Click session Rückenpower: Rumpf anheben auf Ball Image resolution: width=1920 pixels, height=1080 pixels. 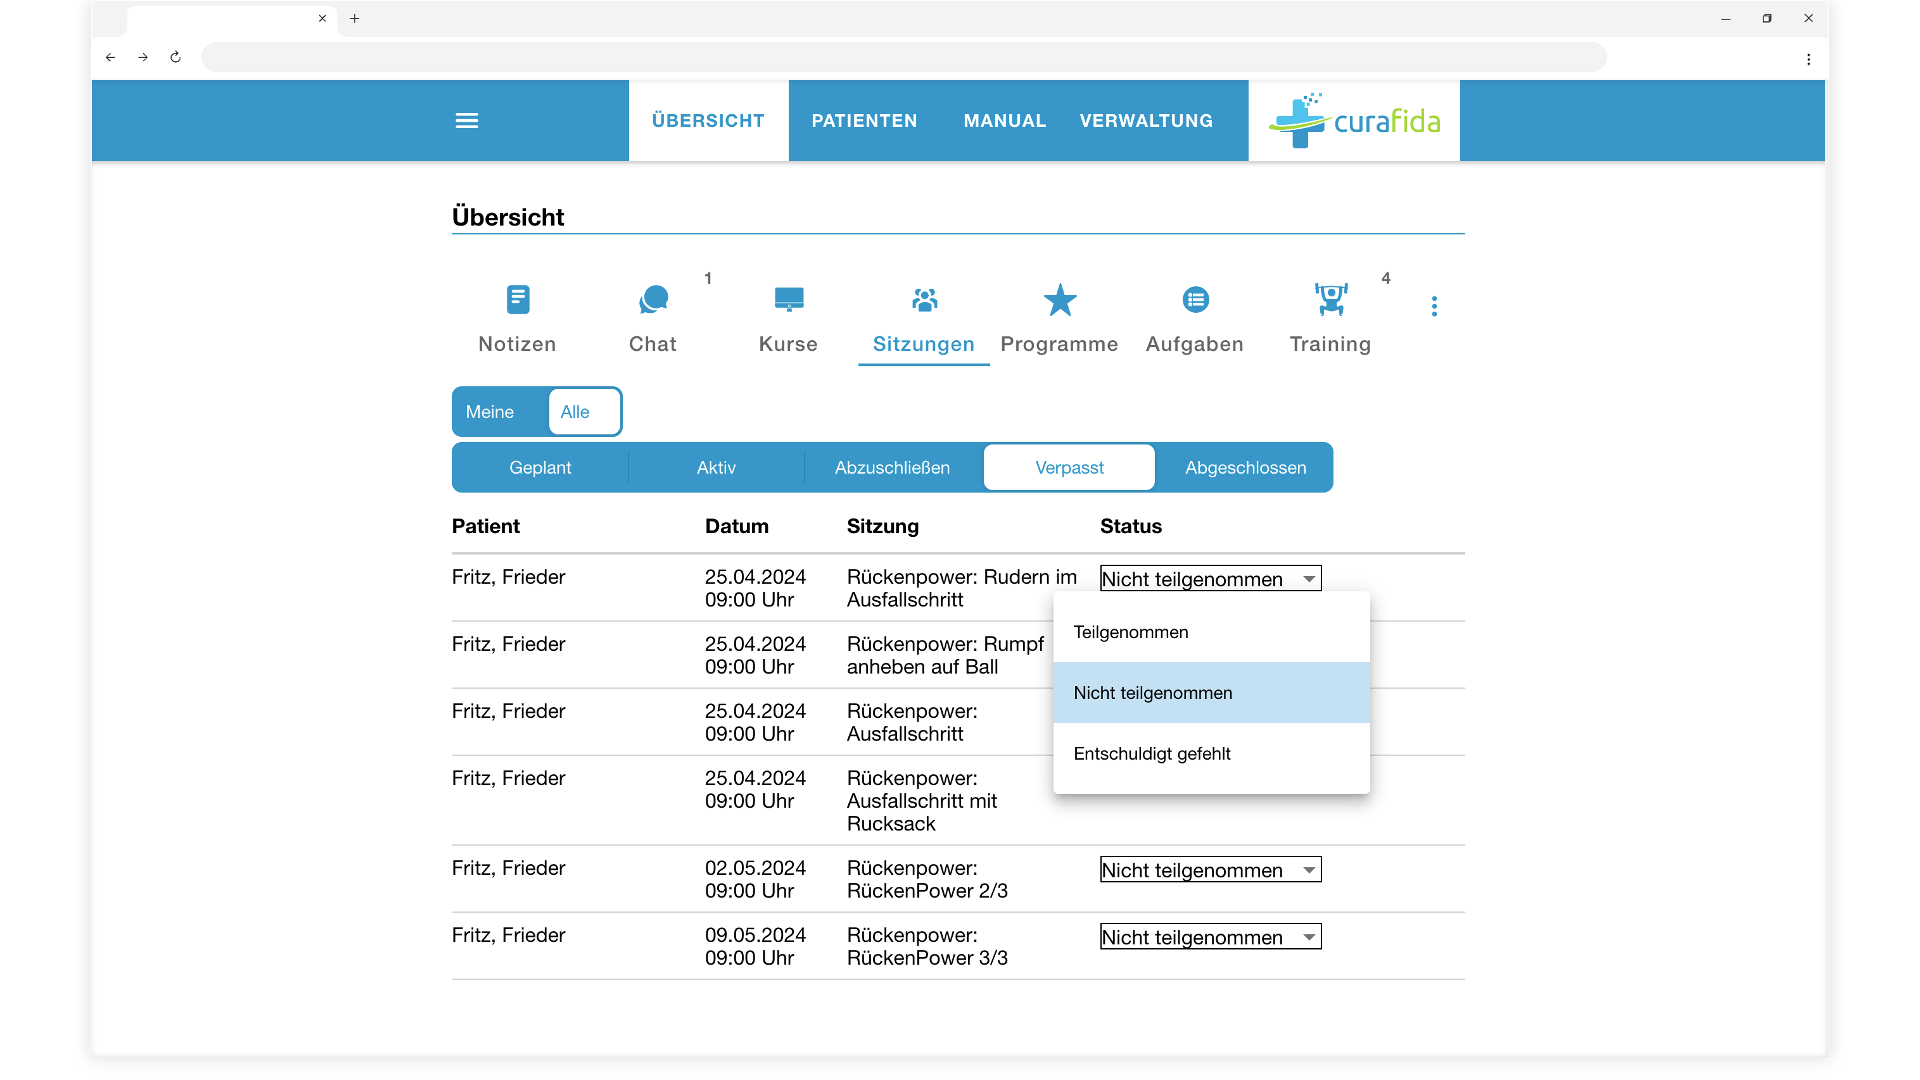[945, 655]
